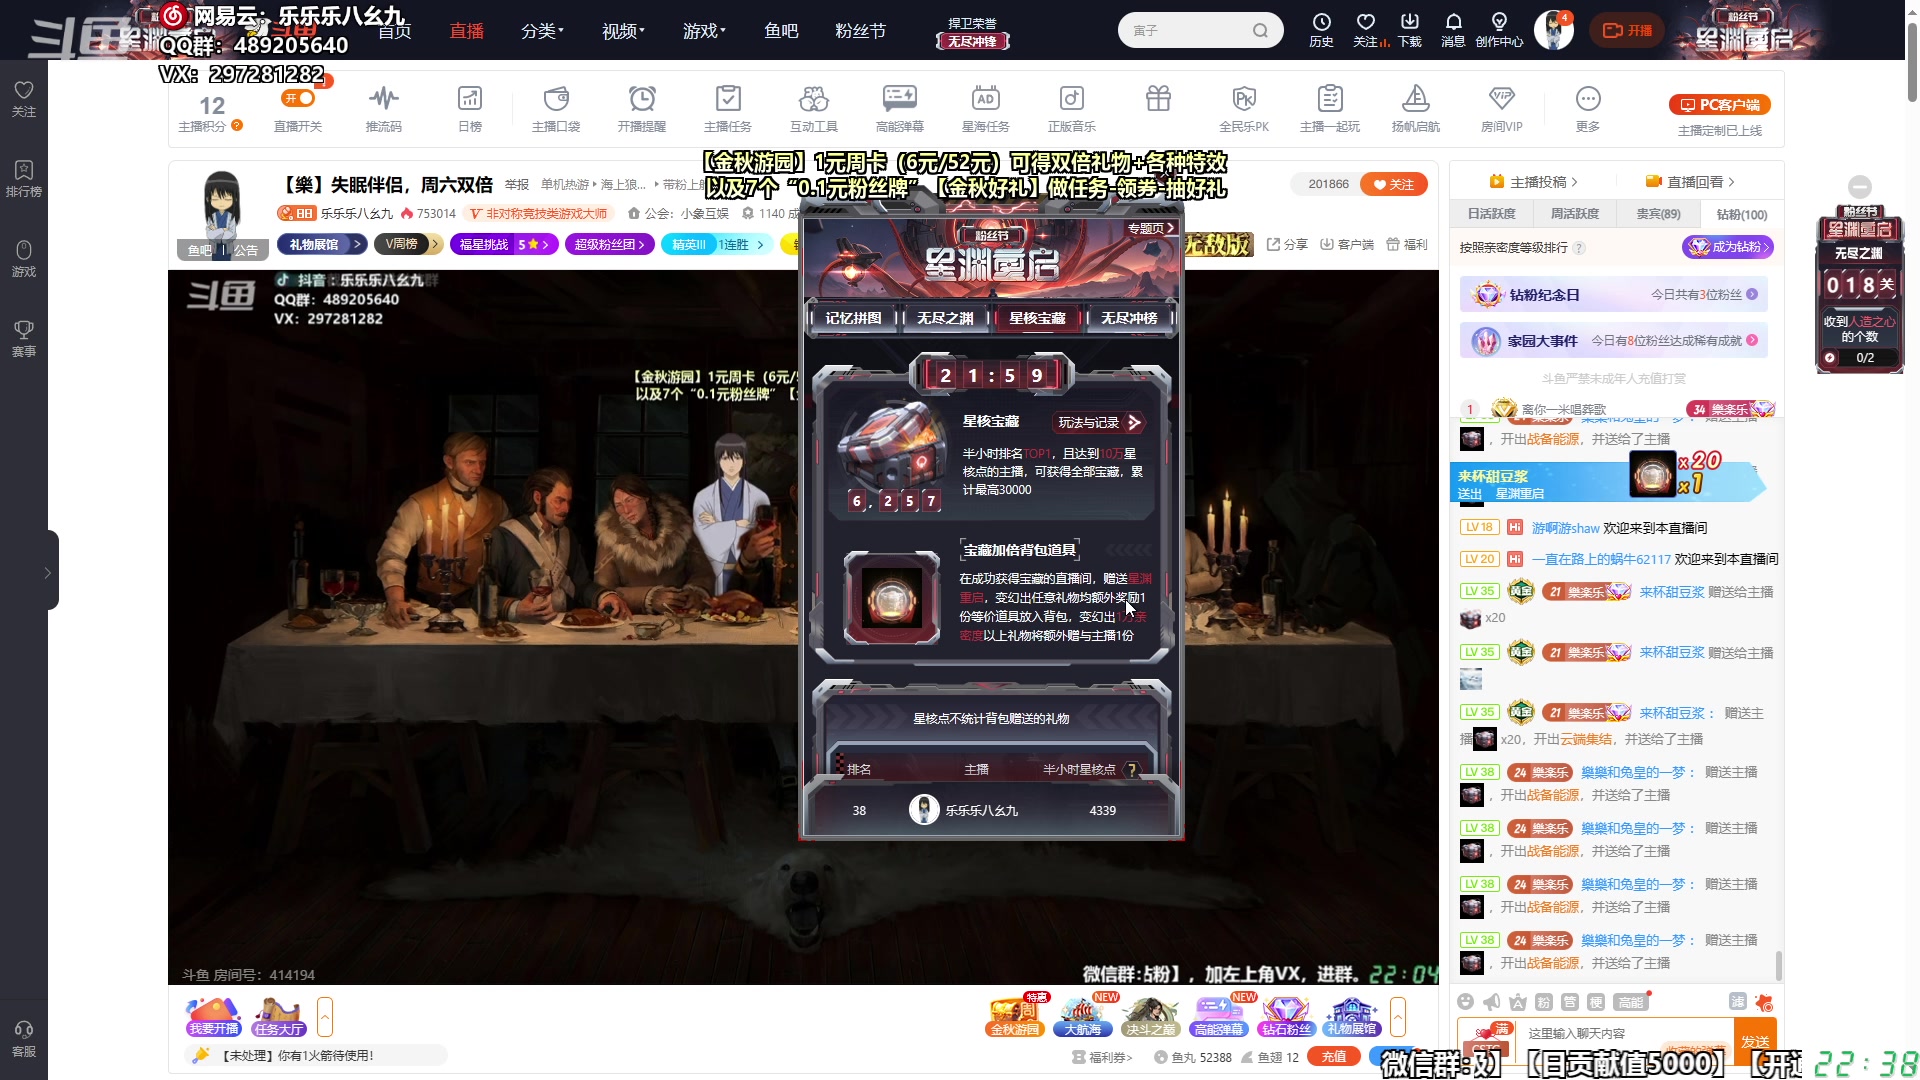This screenshot has height=1080, width=1920.
Task: Open 正版音乐 music icon
Action: (x=1071, y=108)
